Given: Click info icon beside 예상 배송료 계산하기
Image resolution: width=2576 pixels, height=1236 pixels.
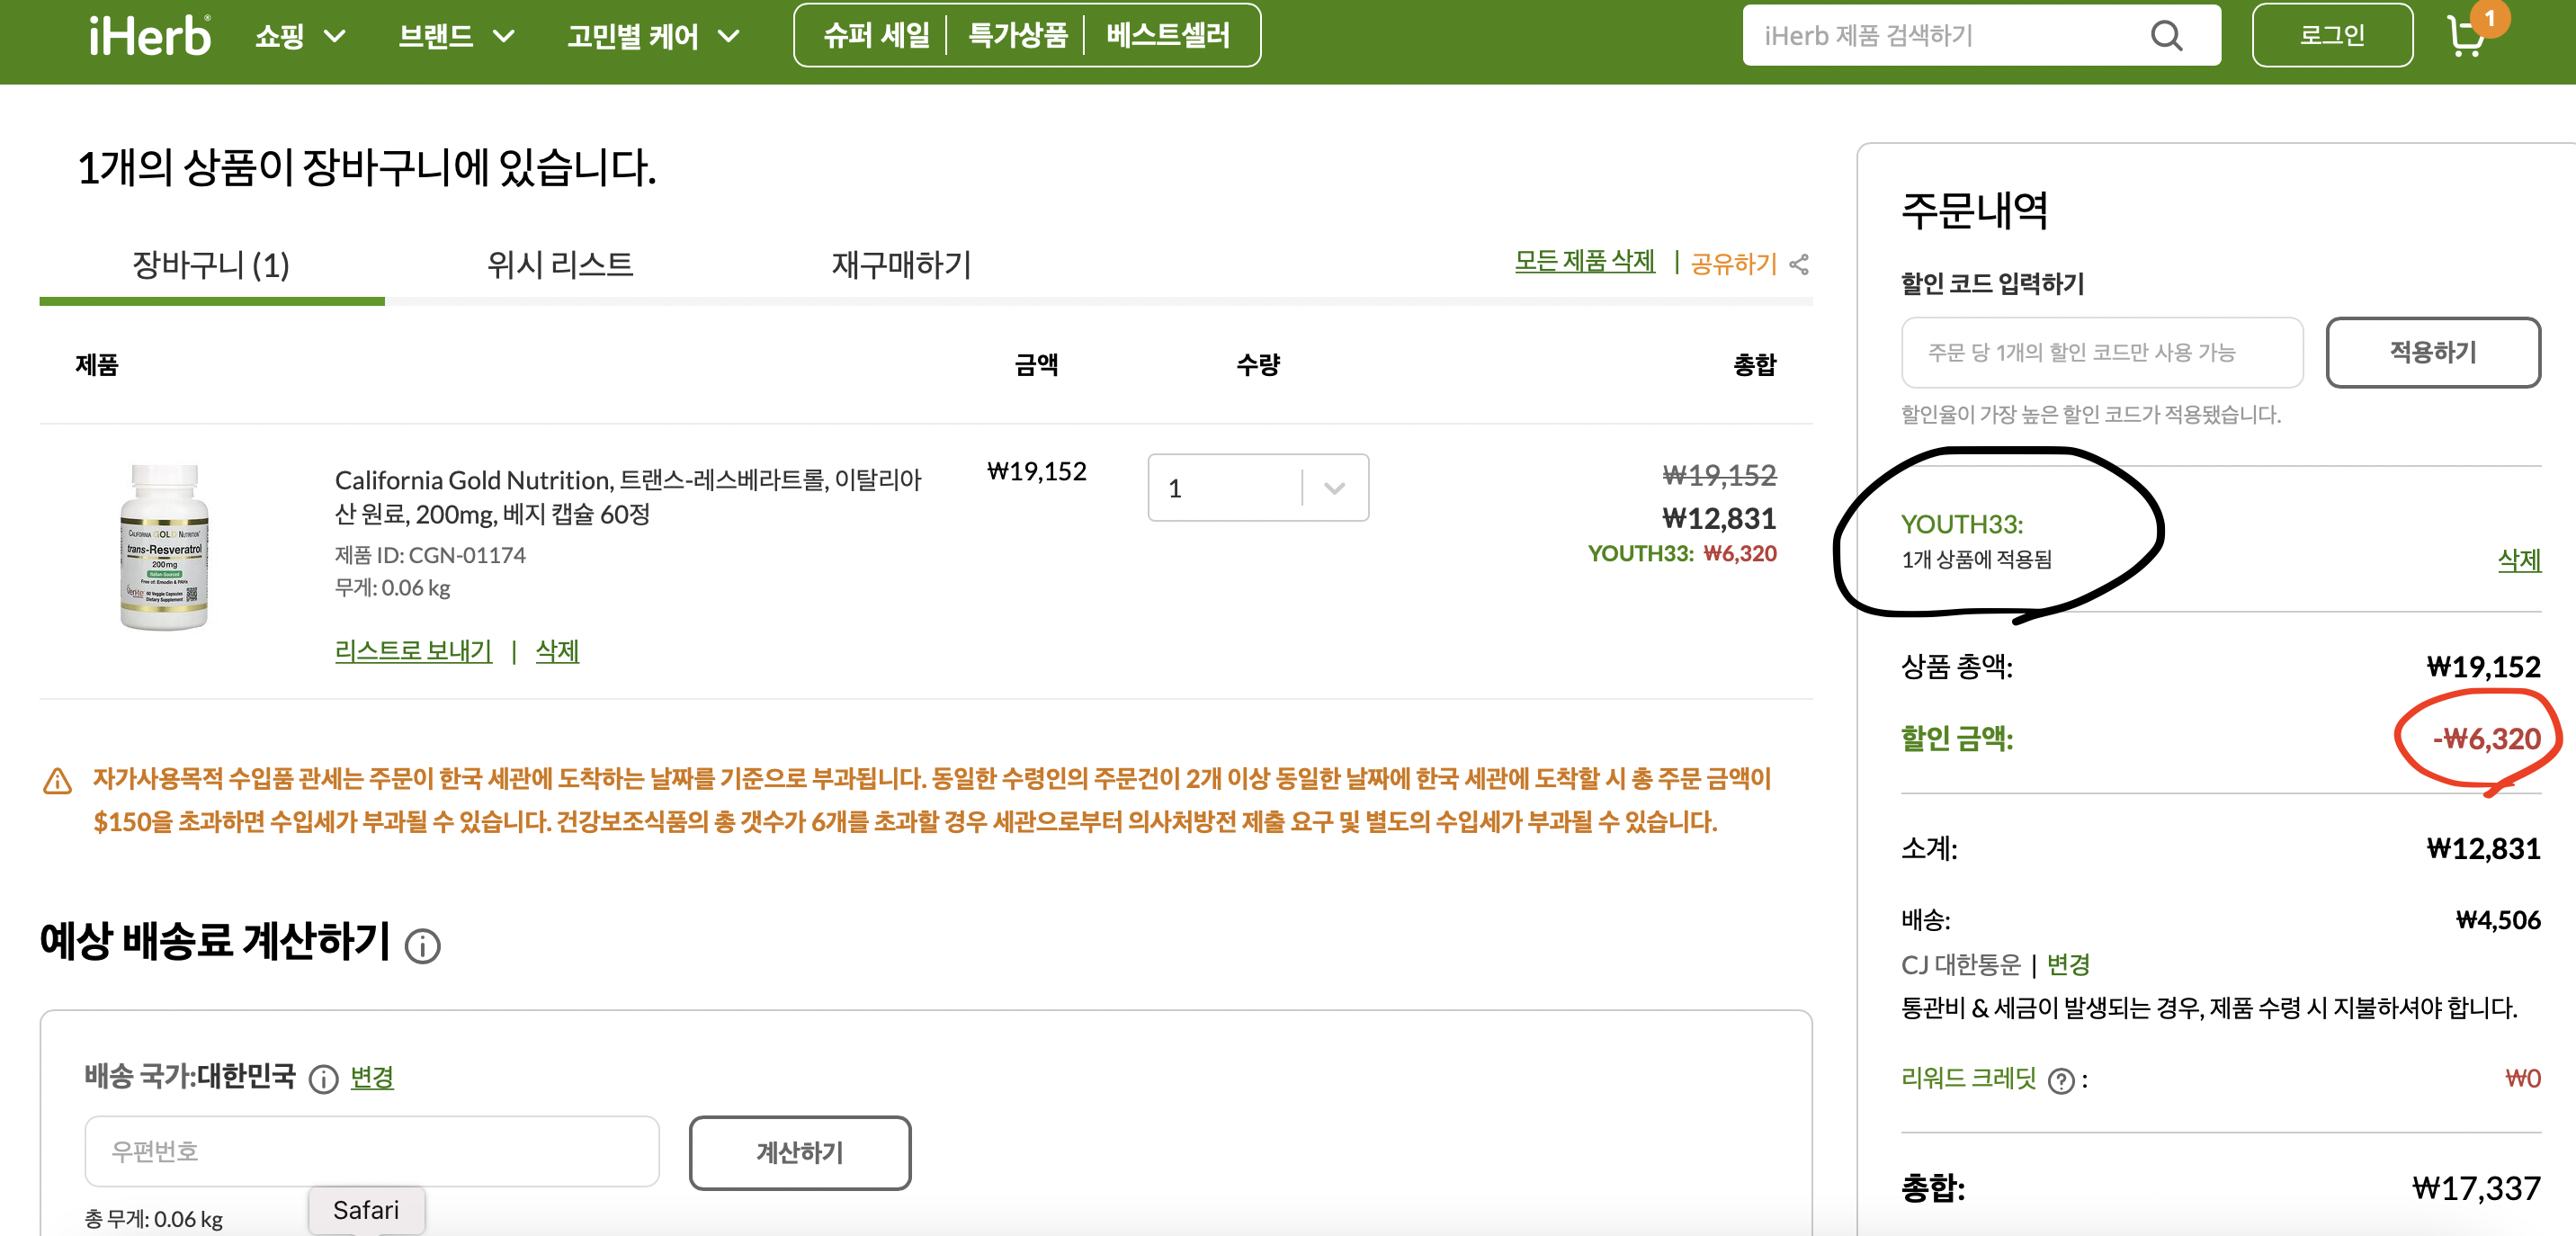Looking at the screenshot, I should 422,945.
